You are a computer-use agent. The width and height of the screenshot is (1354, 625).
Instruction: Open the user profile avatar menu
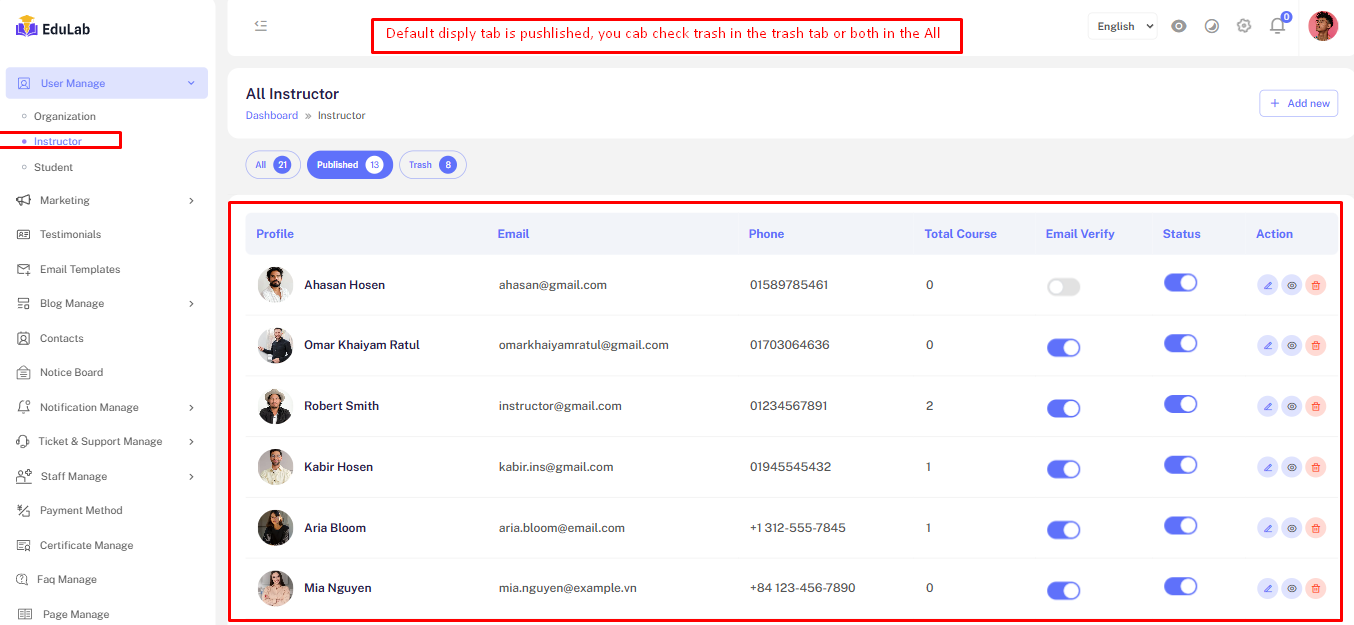[x=1322, y=26]
